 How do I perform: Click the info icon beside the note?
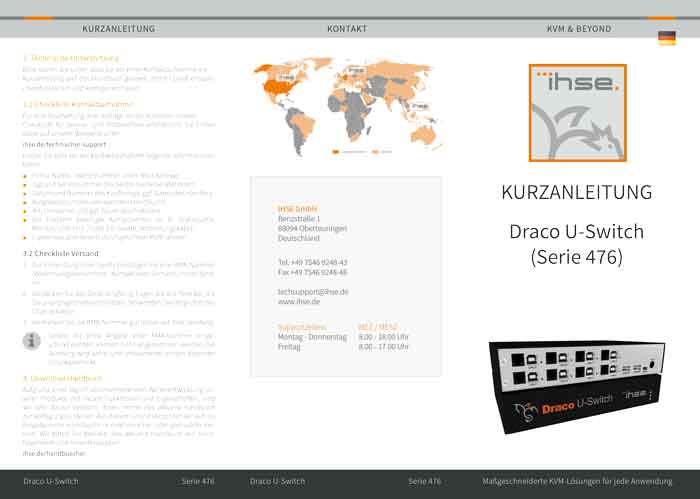tap(33, 342)
